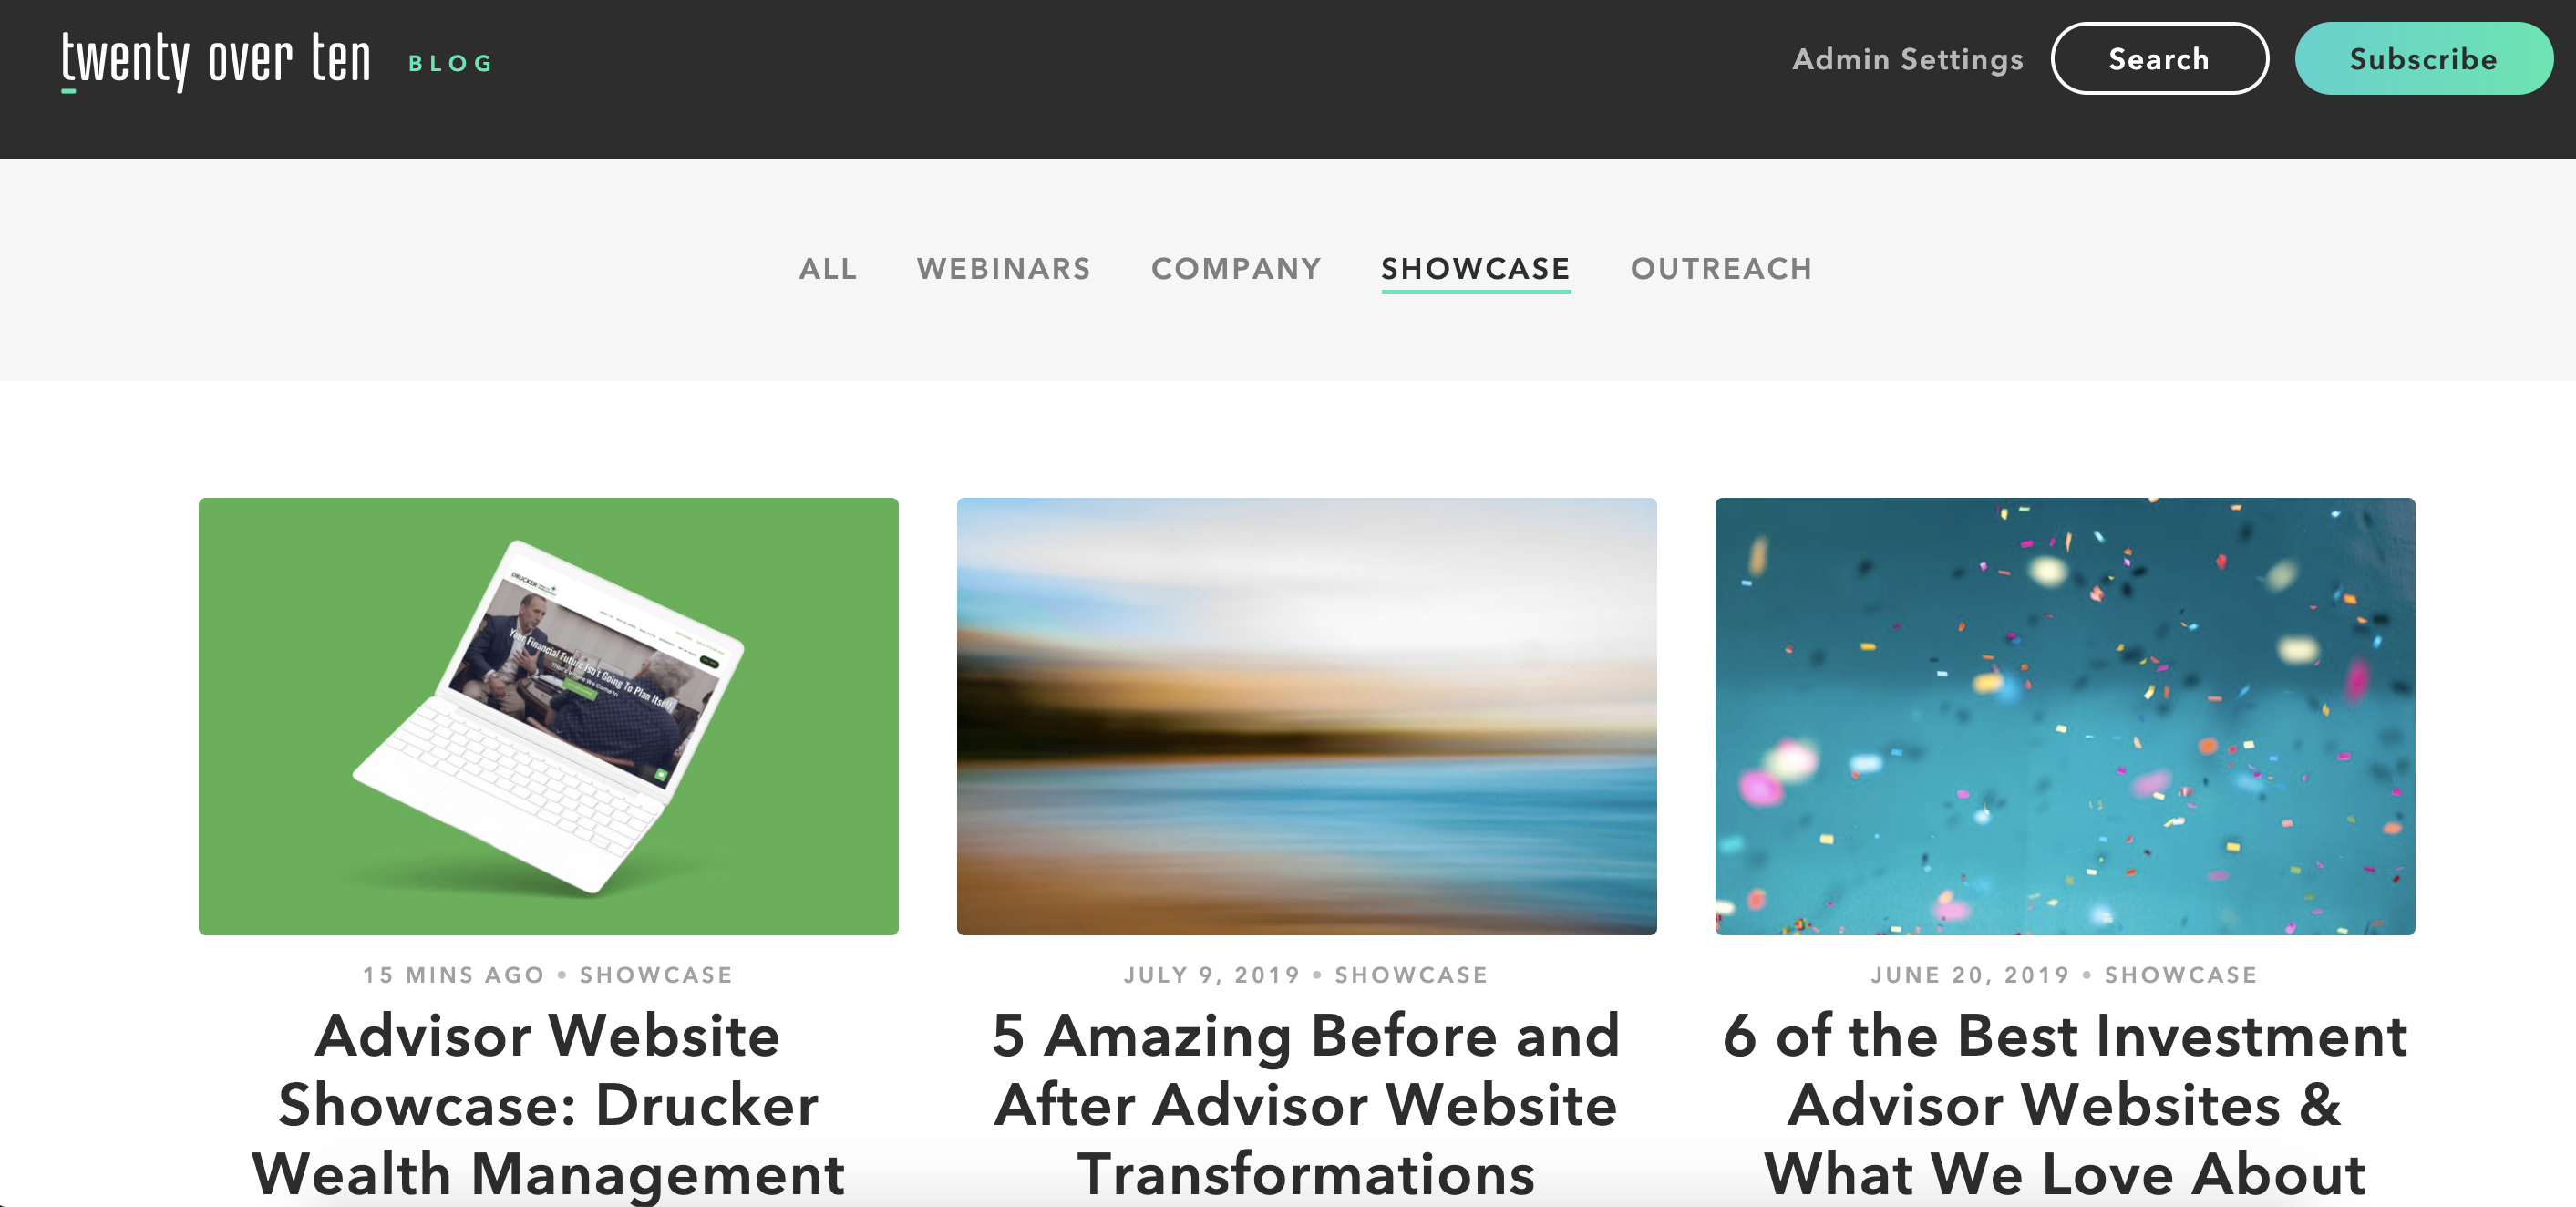Screen dimensions: 2576x1207
Task: Switch to the COMPANY tab
Action: (1236, 268)
